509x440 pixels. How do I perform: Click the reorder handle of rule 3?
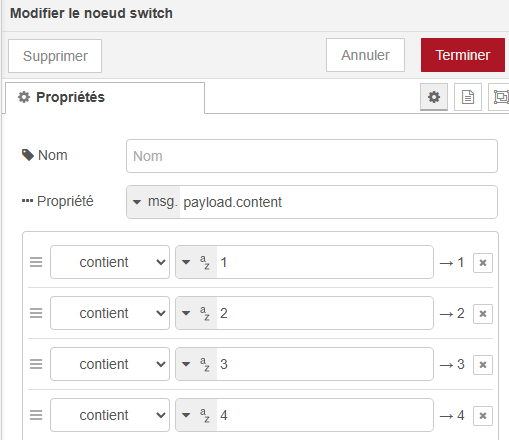click(36, 364)
